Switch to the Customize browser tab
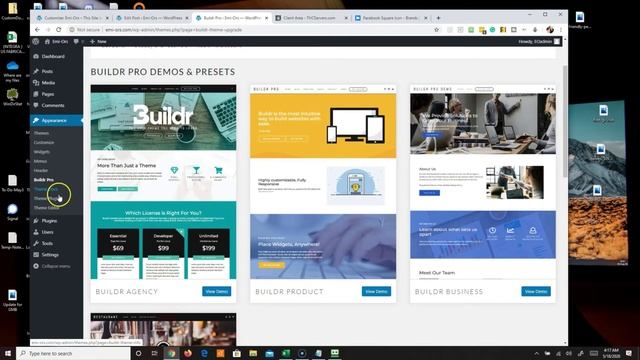 click(72, 18)
